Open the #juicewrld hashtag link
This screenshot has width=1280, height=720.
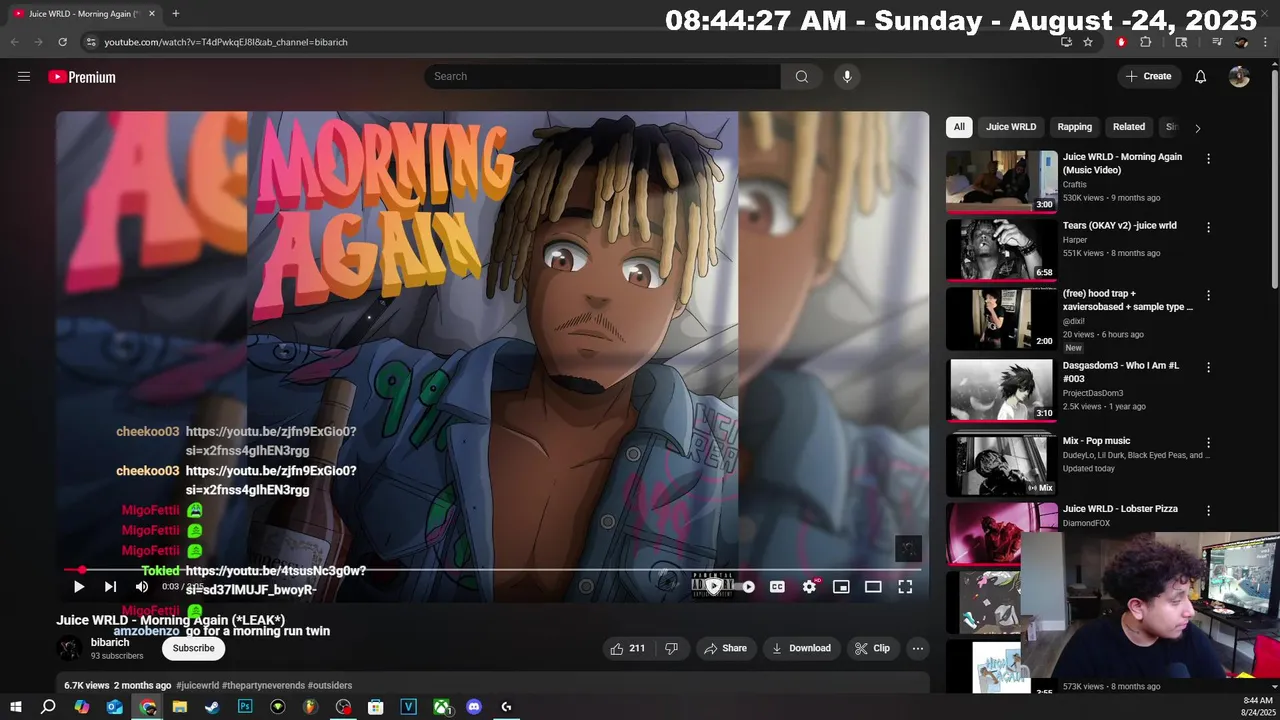[197, 685]
